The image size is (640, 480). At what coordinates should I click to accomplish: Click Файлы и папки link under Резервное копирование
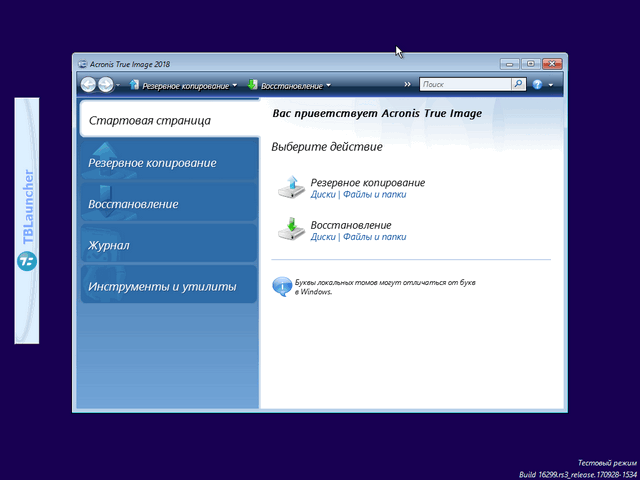pos(374,195)
